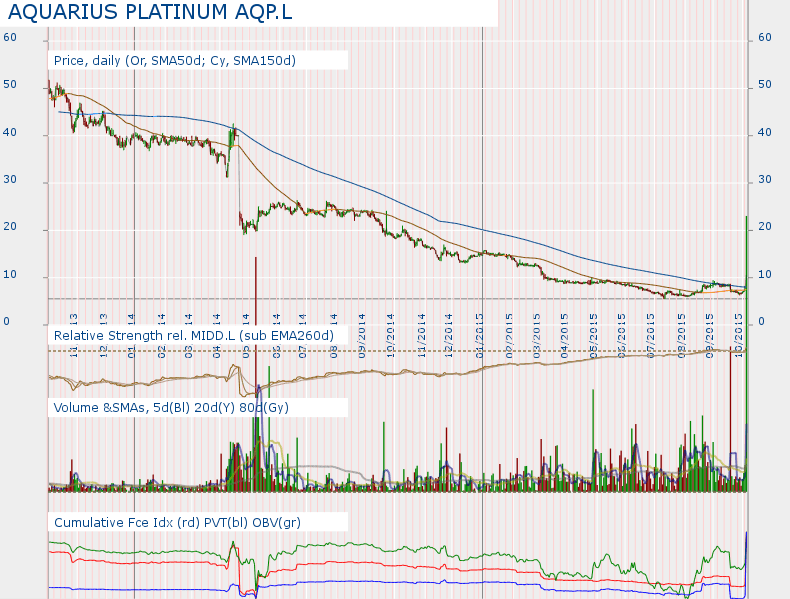The height and width of the screenshot is (599, 790).
Task: Select the 'Volume &SMAs, 5d(Bl) 20d(Y) 80d(Gy)' label
Action: click(171, 408)
